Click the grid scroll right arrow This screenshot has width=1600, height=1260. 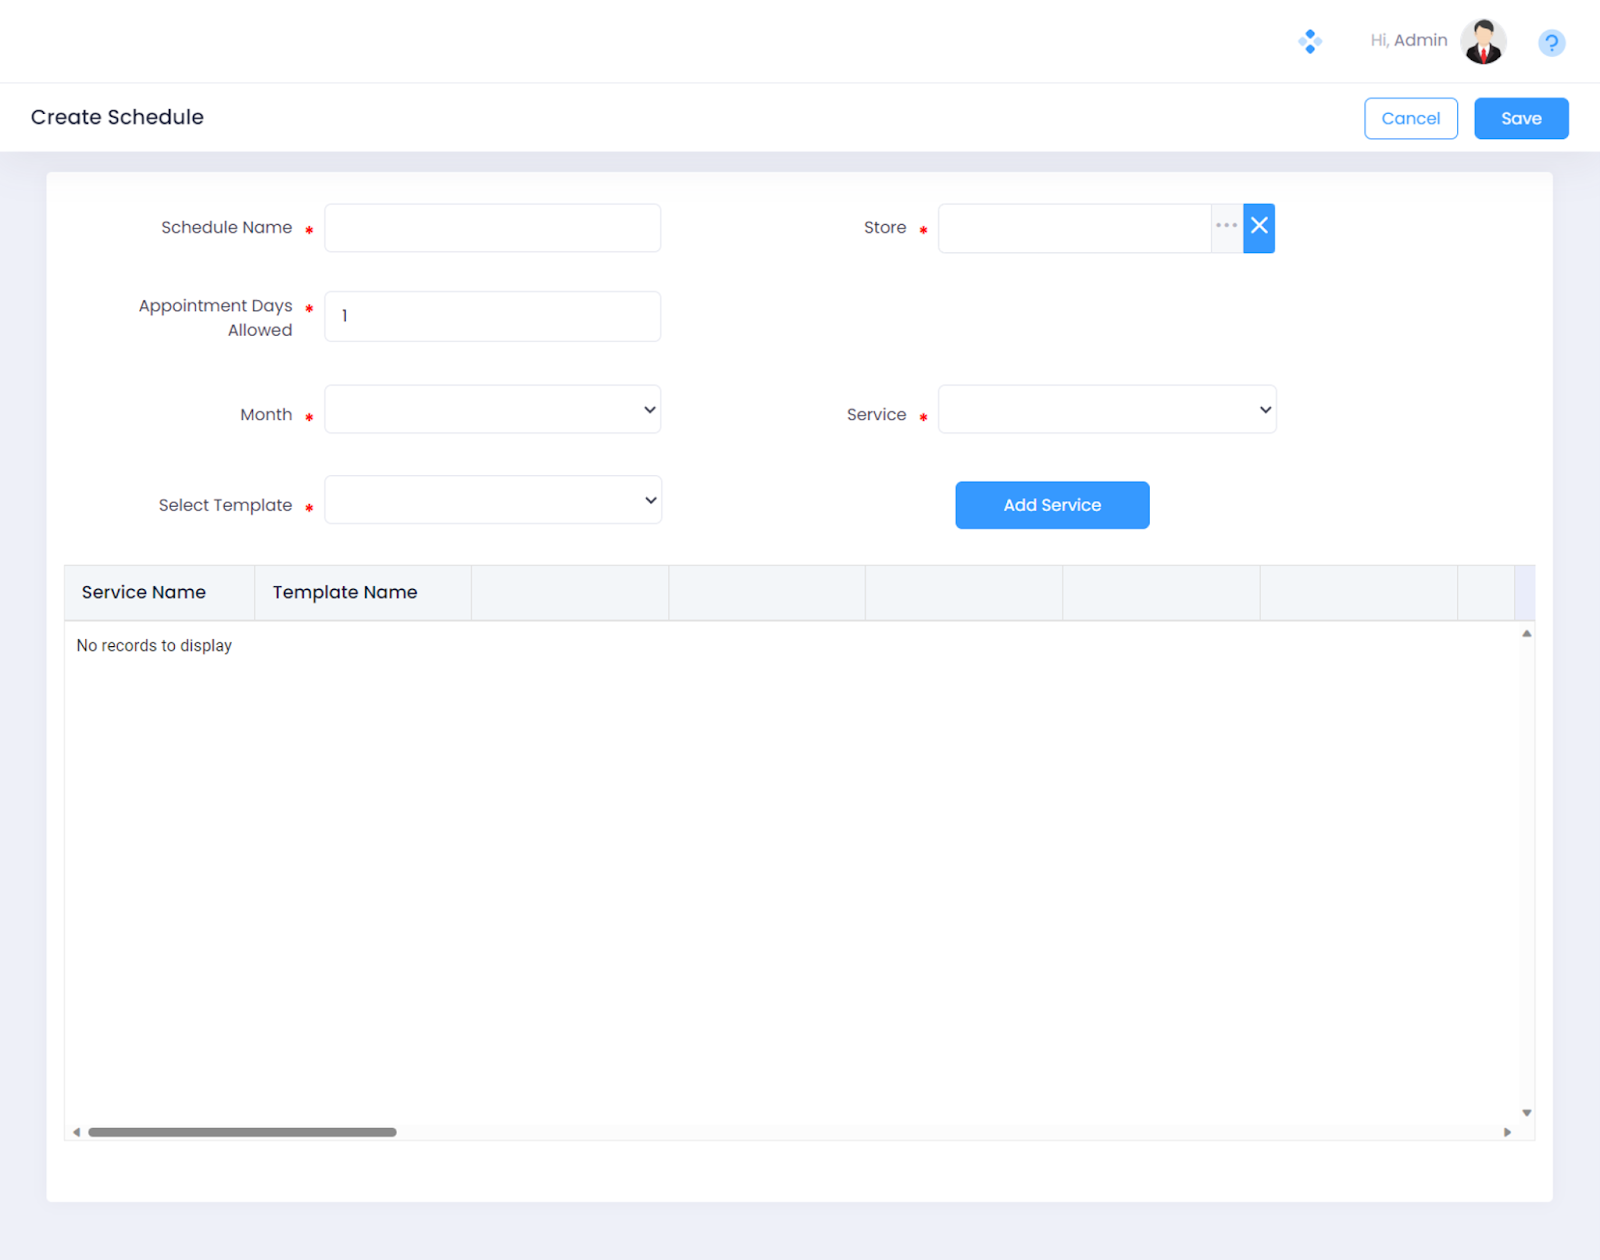[1507, 1132]
